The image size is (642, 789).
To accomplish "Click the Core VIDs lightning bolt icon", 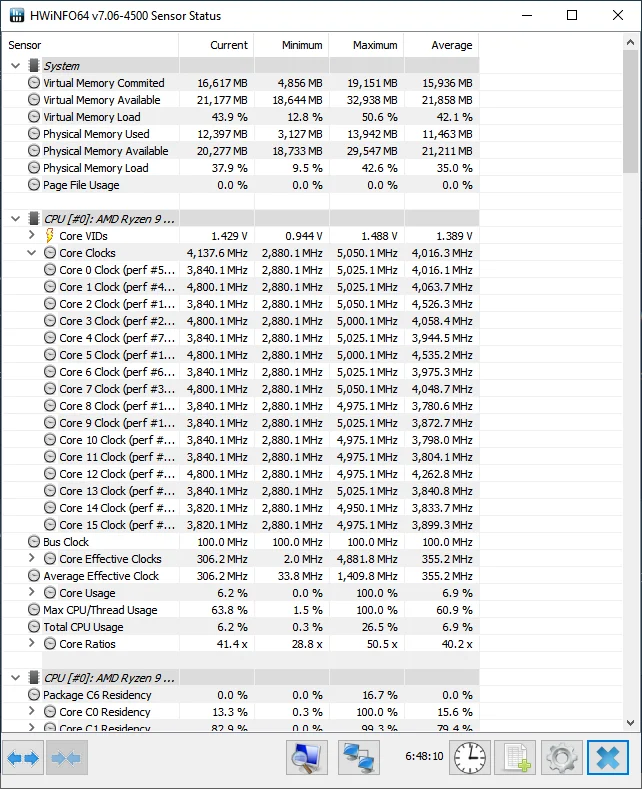I will (50, 235).
